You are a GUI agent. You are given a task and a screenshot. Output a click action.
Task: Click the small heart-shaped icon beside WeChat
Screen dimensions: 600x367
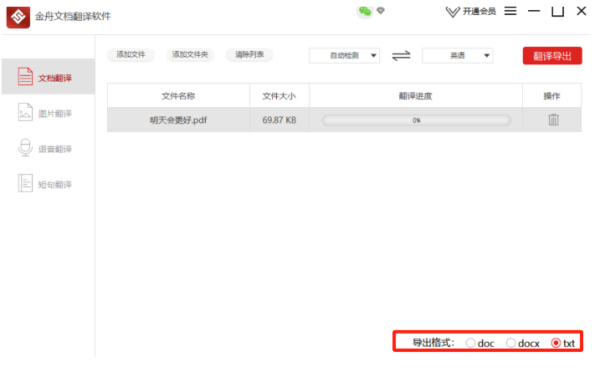pyautogui.click(x=380, y=11)
